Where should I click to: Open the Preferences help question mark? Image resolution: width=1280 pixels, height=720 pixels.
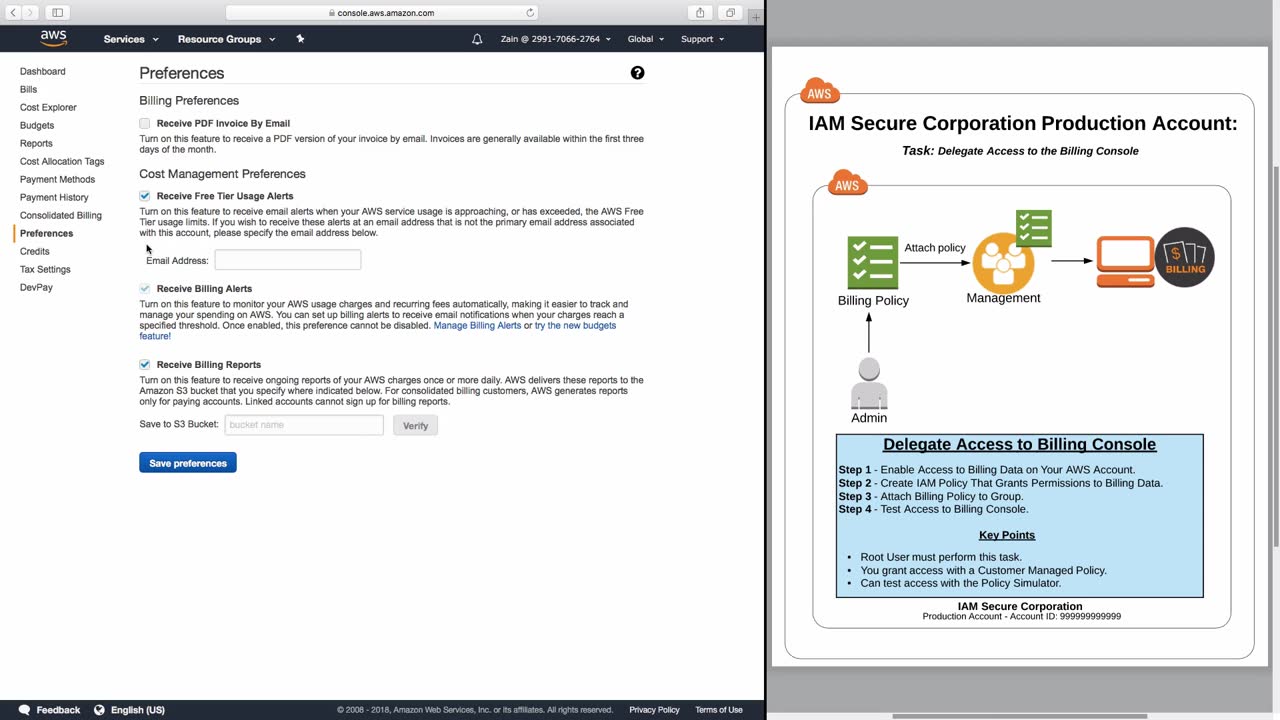pyautogui.click(x=637, y=73)
